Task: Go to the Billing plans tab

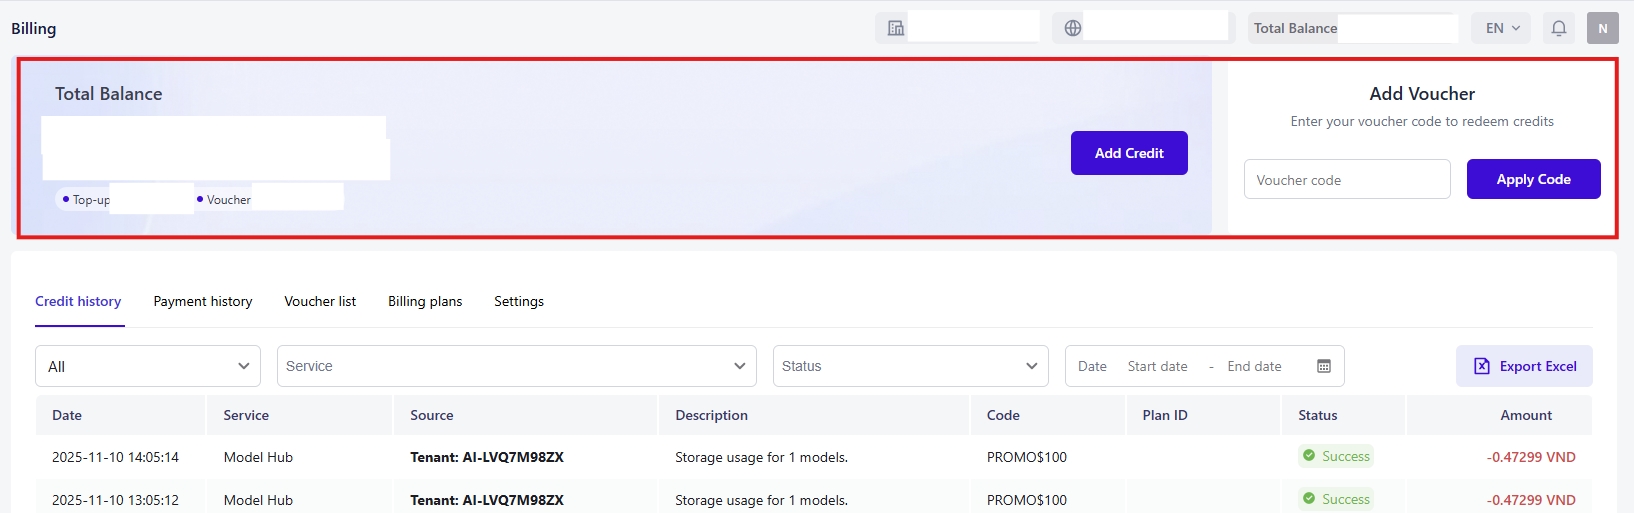Action: click(x=425, y=301)
